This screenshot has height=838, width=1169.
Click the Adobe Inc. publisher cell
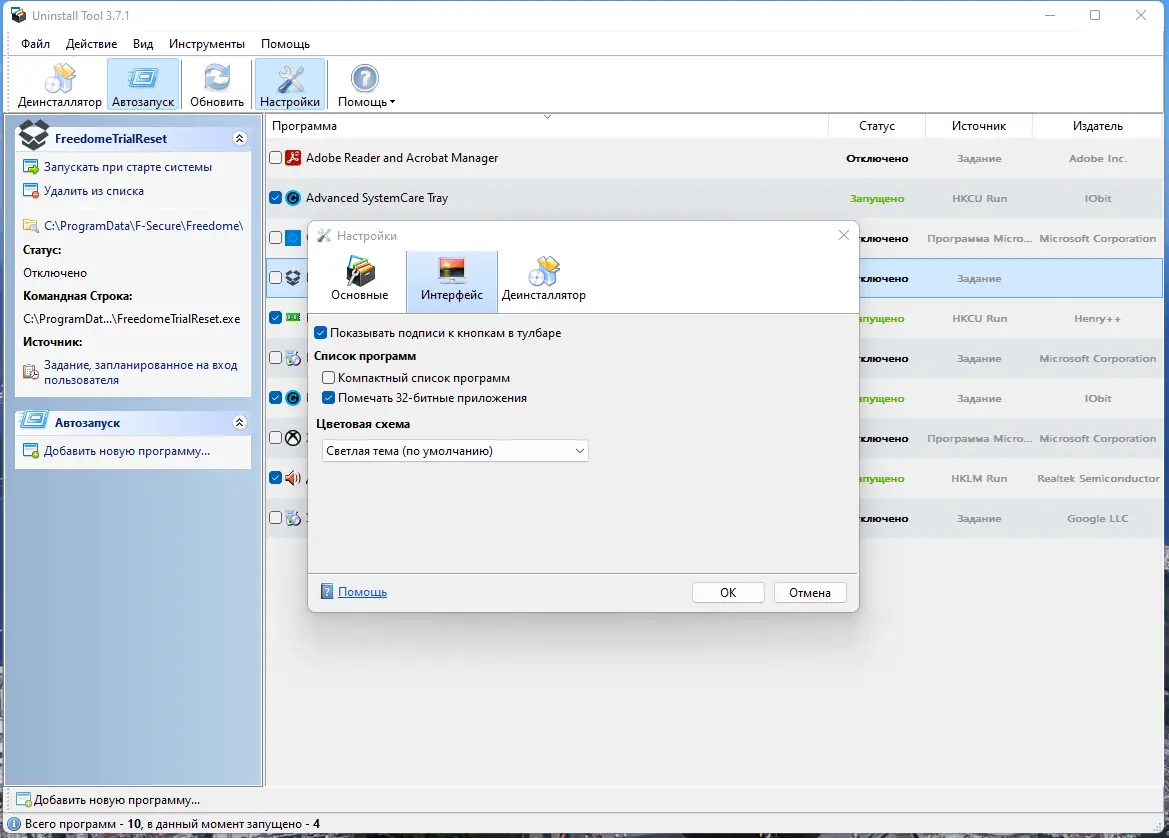[1097, 159]
